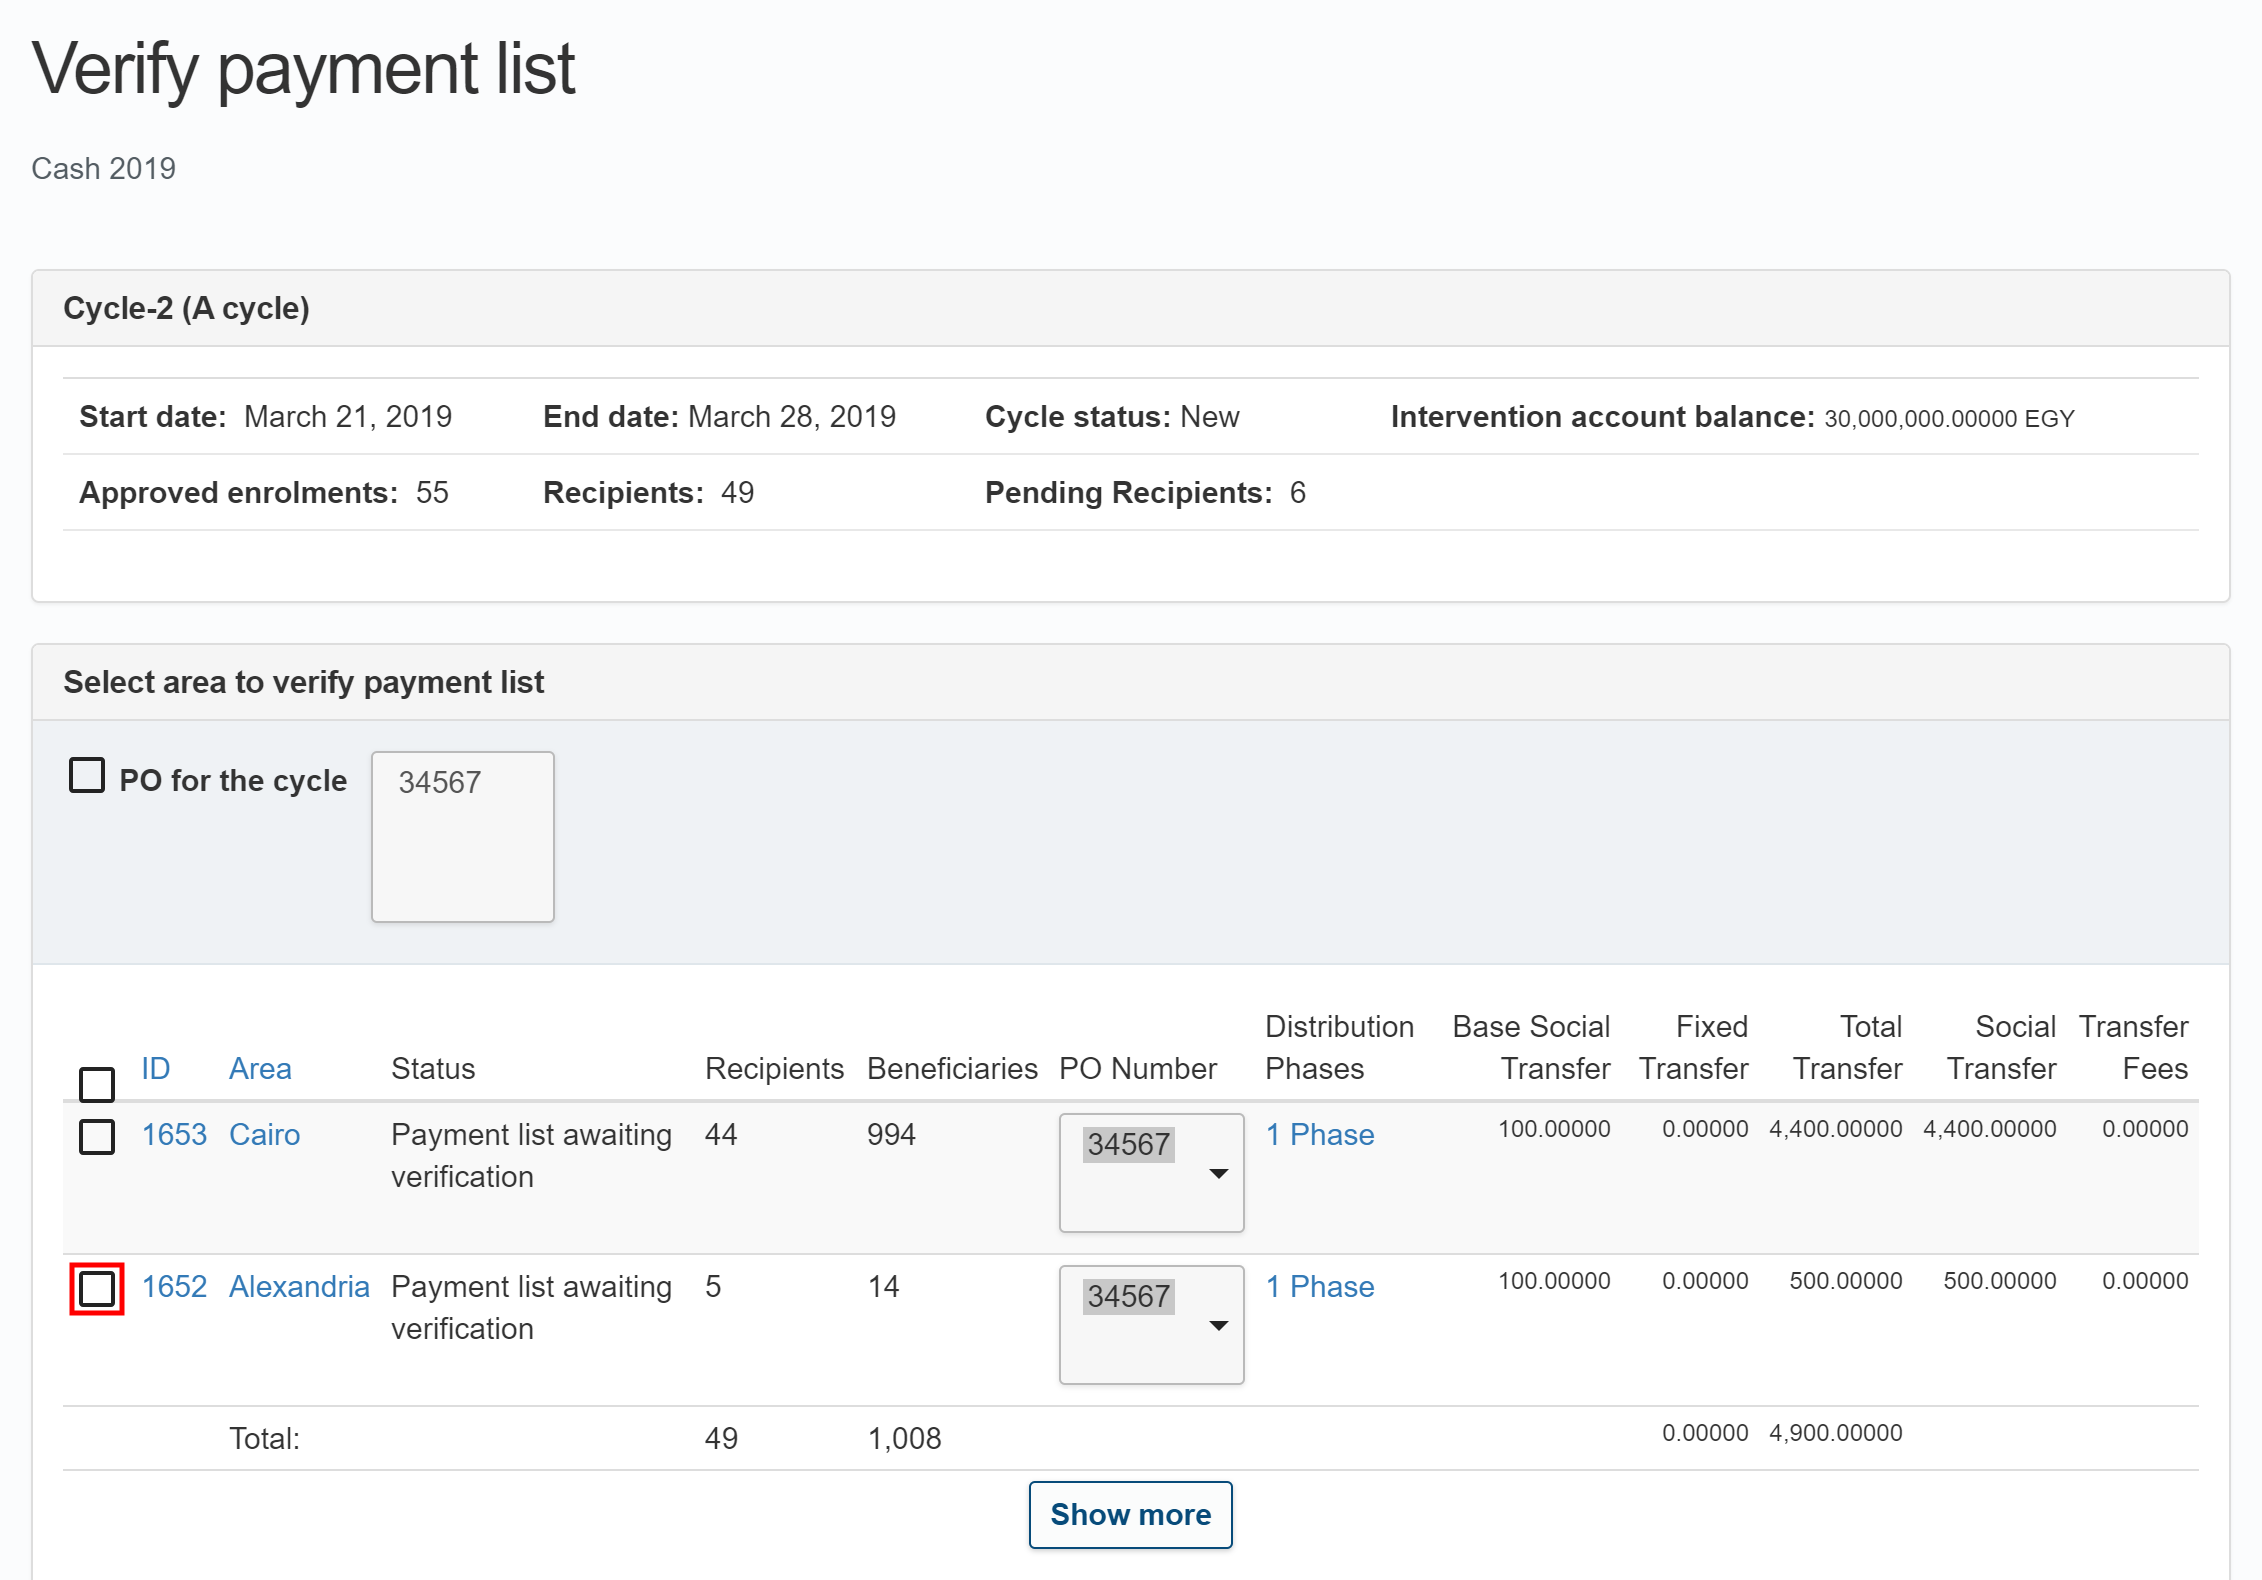Click the dropdown arrow showing 34567 for Cairo
2262x1580 pixels.
click(x=1218, y=1172)
